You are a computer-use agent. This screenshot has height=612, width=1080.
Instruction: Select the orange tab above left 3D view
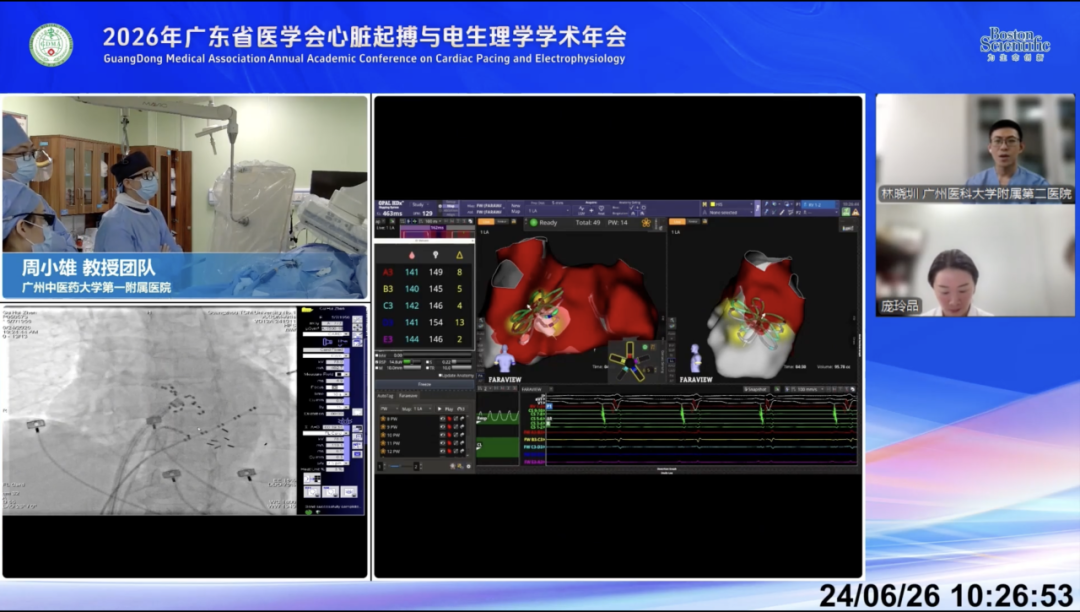pos(486,222)
